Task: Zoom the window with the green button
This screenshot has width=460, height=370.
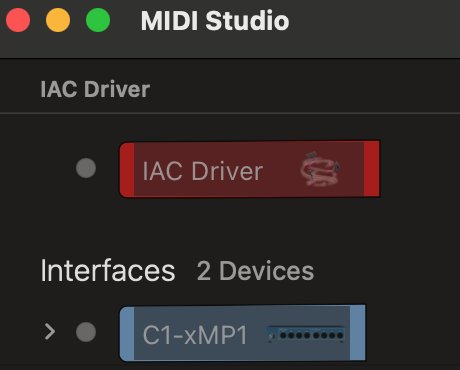Action: coord(98,20)
